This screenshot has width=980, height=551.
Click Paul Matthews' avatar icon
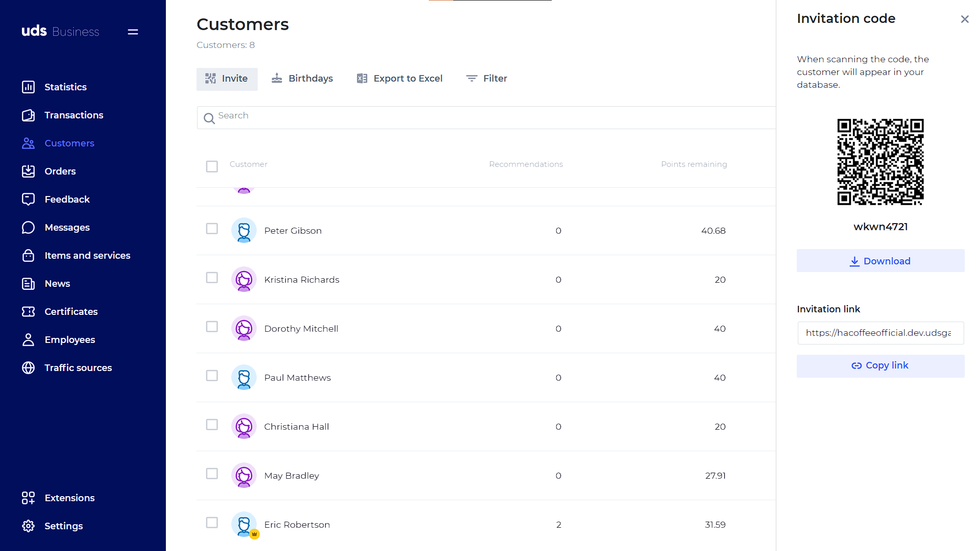click(244, 377)
